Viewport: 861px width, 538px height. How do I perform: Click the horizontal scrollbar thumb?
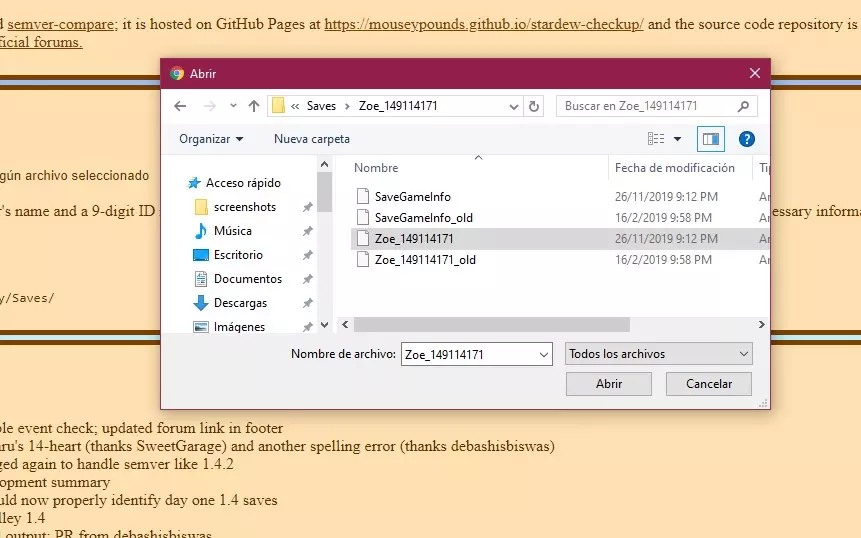click(491, 324)
